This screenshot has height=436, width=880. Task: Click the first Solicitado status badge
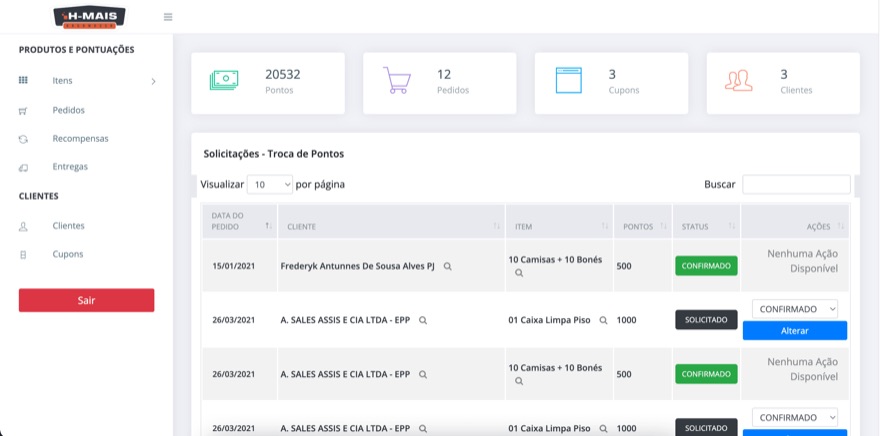[706, 320]
